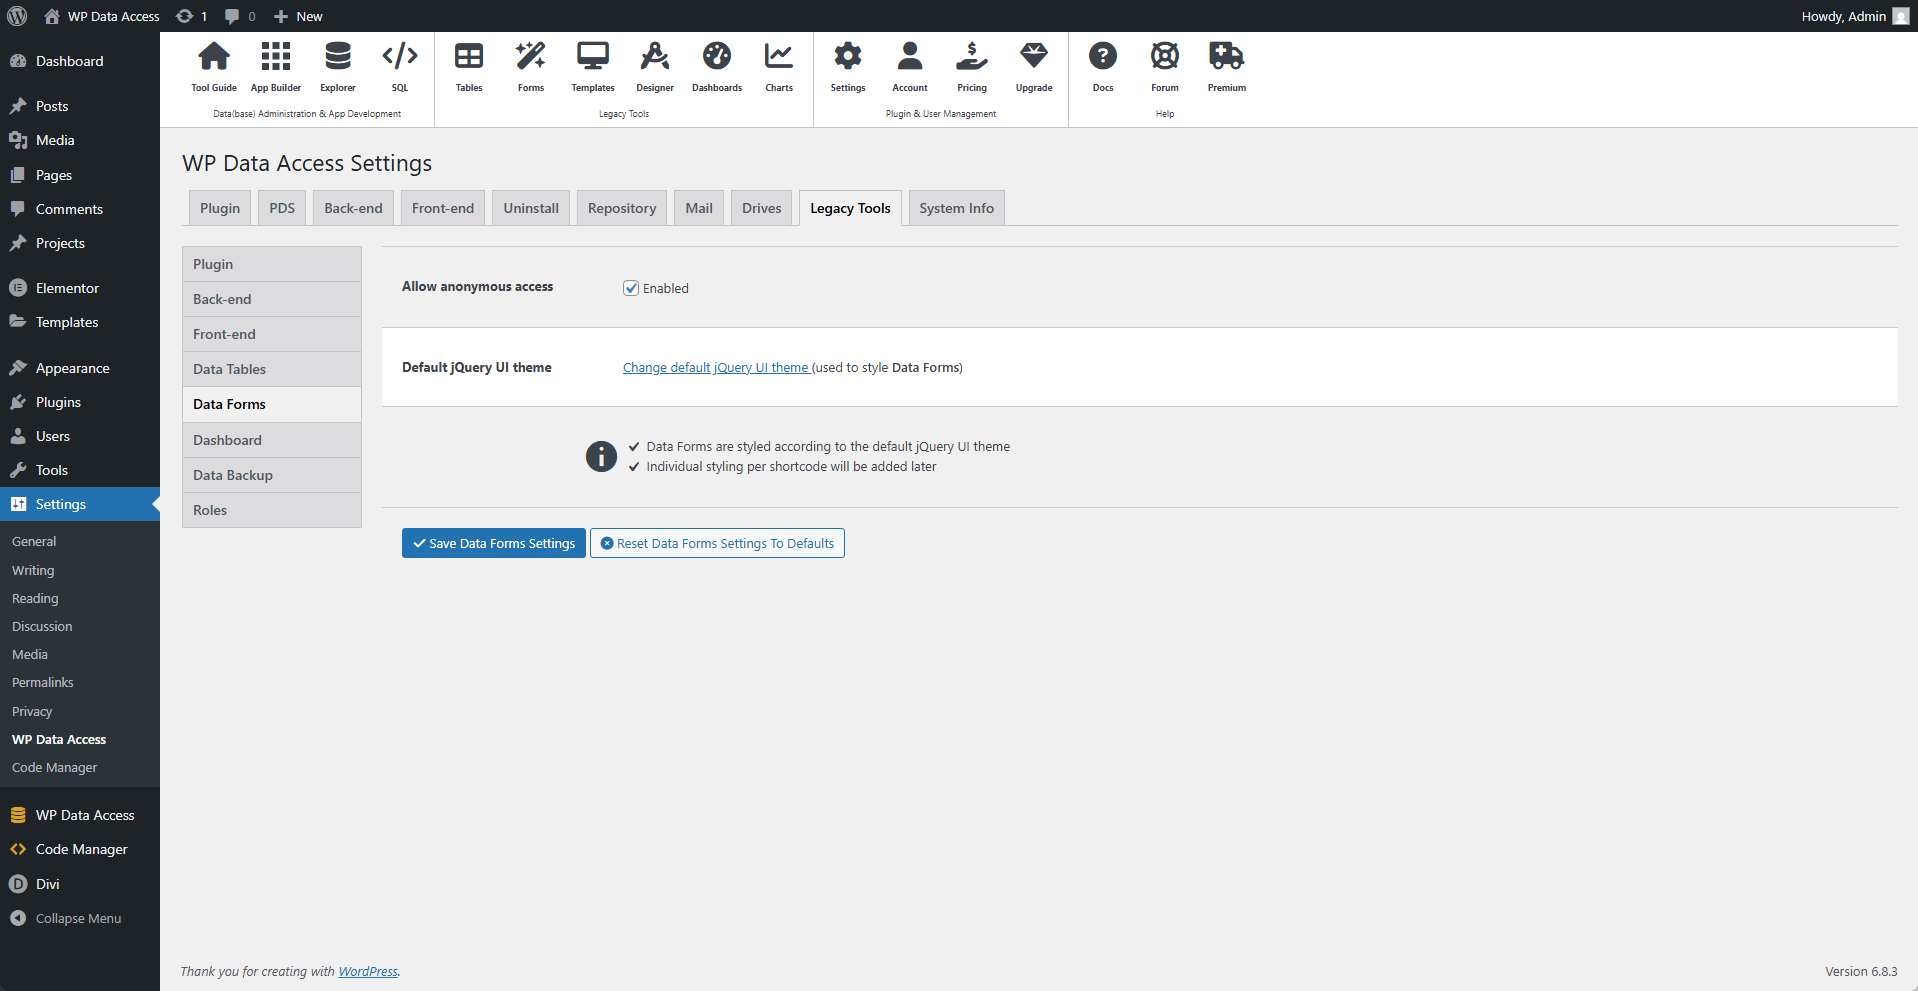Collapse the WordPress admin menu
The image size is (1918, 991).
click(66, 918)
